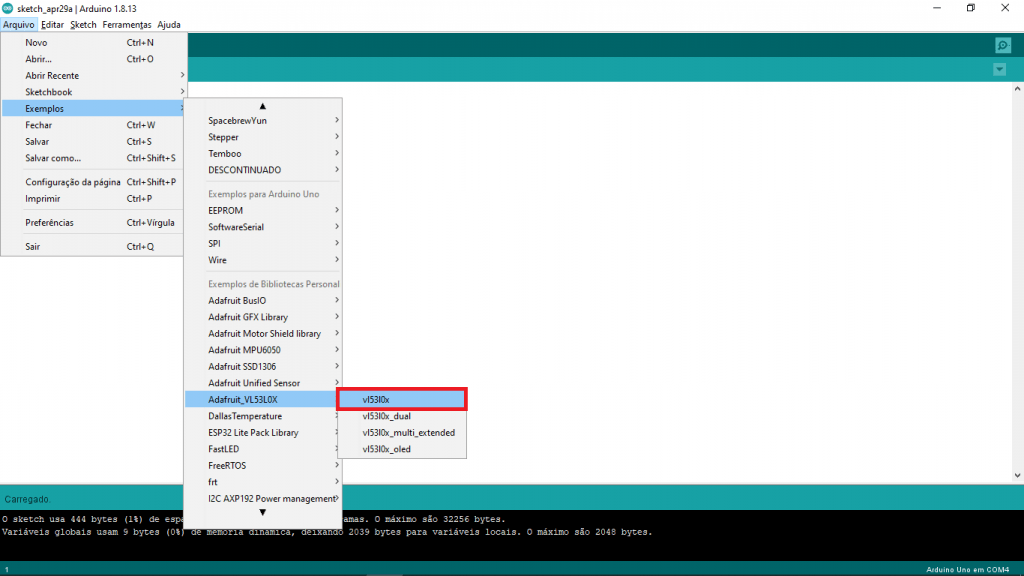Open vl53l0x_multi_extended example
The width and height of the screenshot is (1024, 576).
point(409,433)
